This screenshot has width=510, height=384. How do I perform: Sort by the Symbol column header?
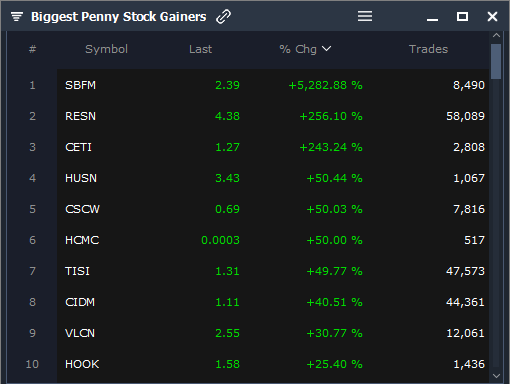pyautogui.click(x=106, y=49)
